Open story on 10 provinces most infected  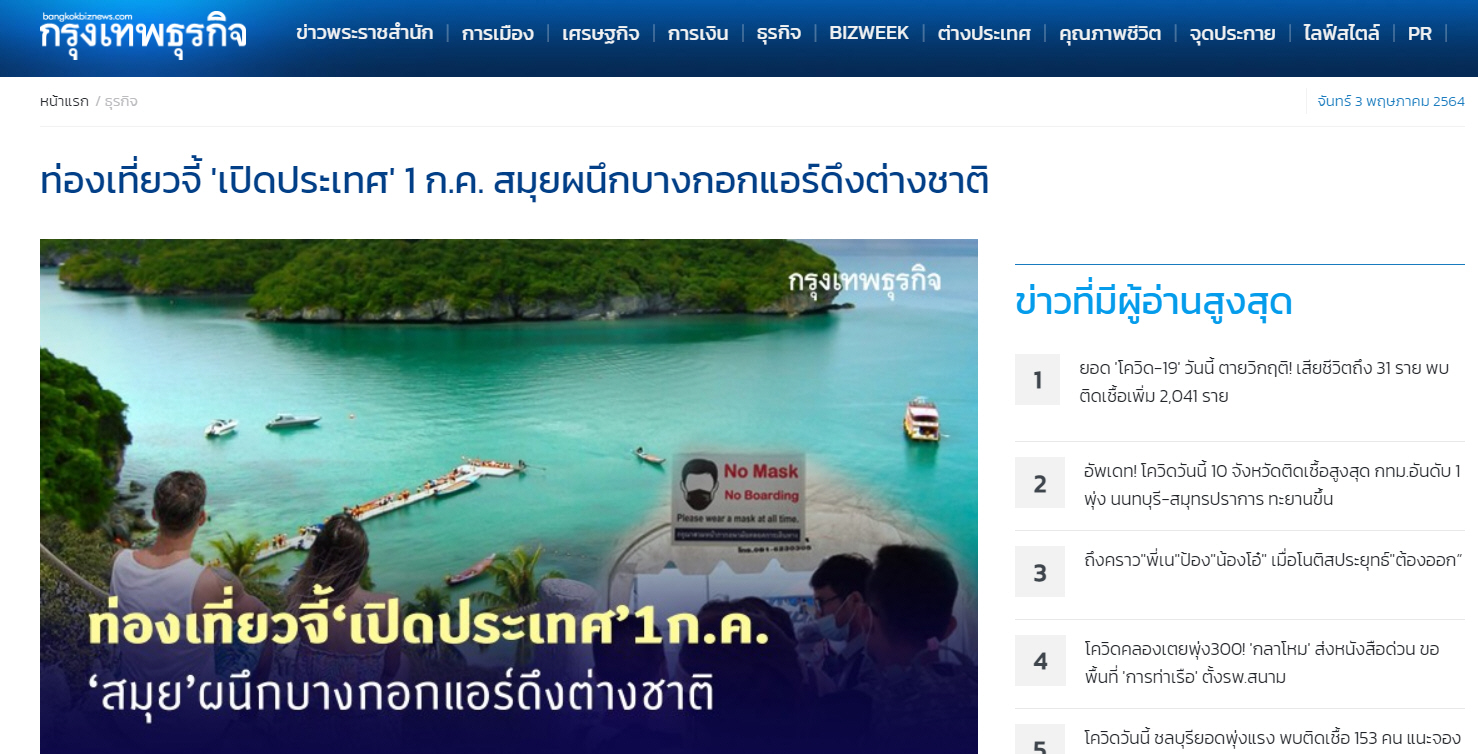(1271, 484)
